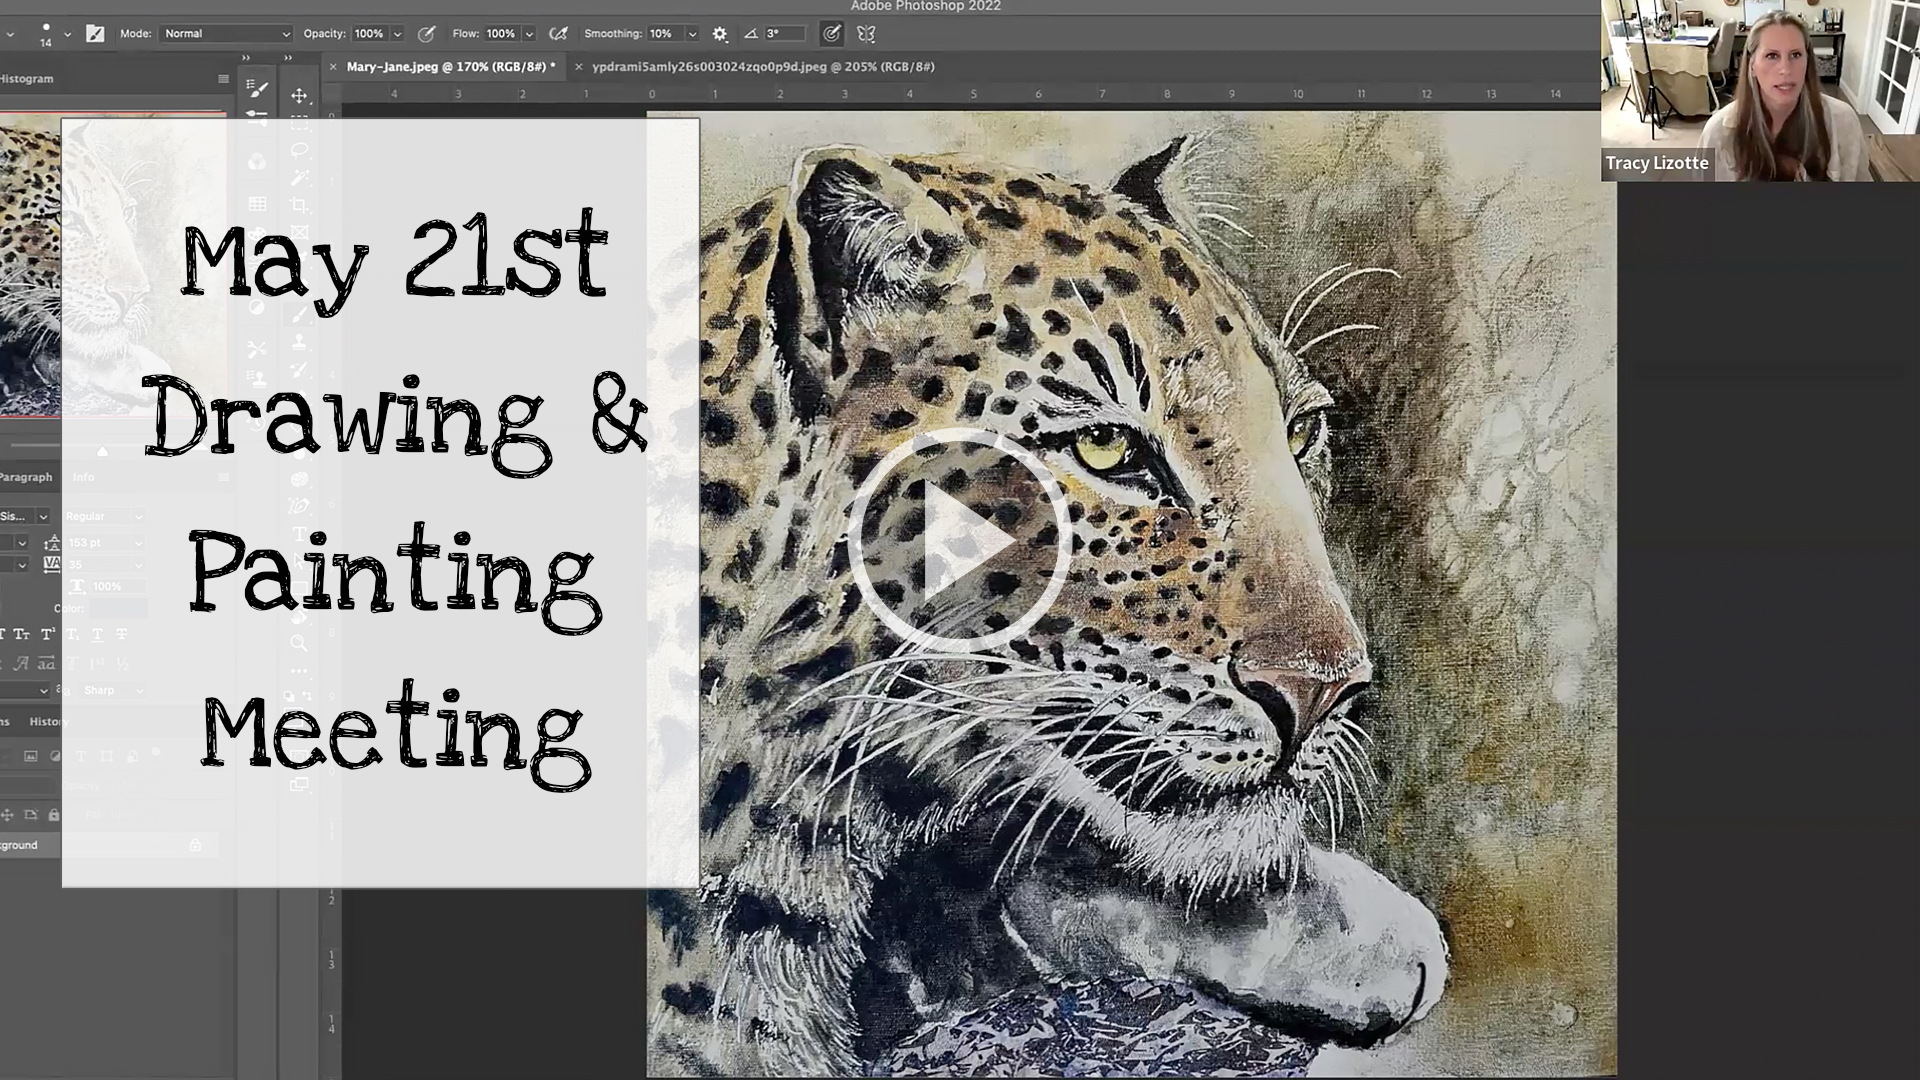The width and height of the screenshot is (1920, 1080).
Task: Play the May 21st meeting video
Action: pyautogui.click(x=960, y=541)
